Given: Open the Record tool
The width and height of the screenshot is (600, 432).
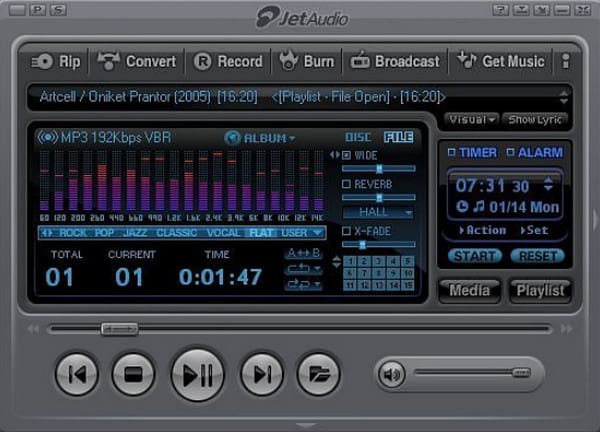Looking at the screenshot, I should (x=228, y=61).
